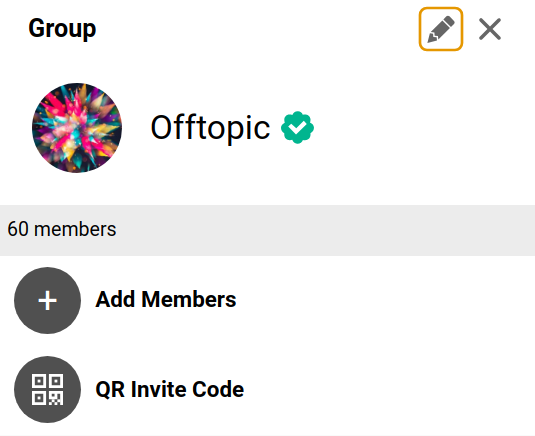
Task: Tap the dark circle with QR squares
Action: [x=47, y=390]
